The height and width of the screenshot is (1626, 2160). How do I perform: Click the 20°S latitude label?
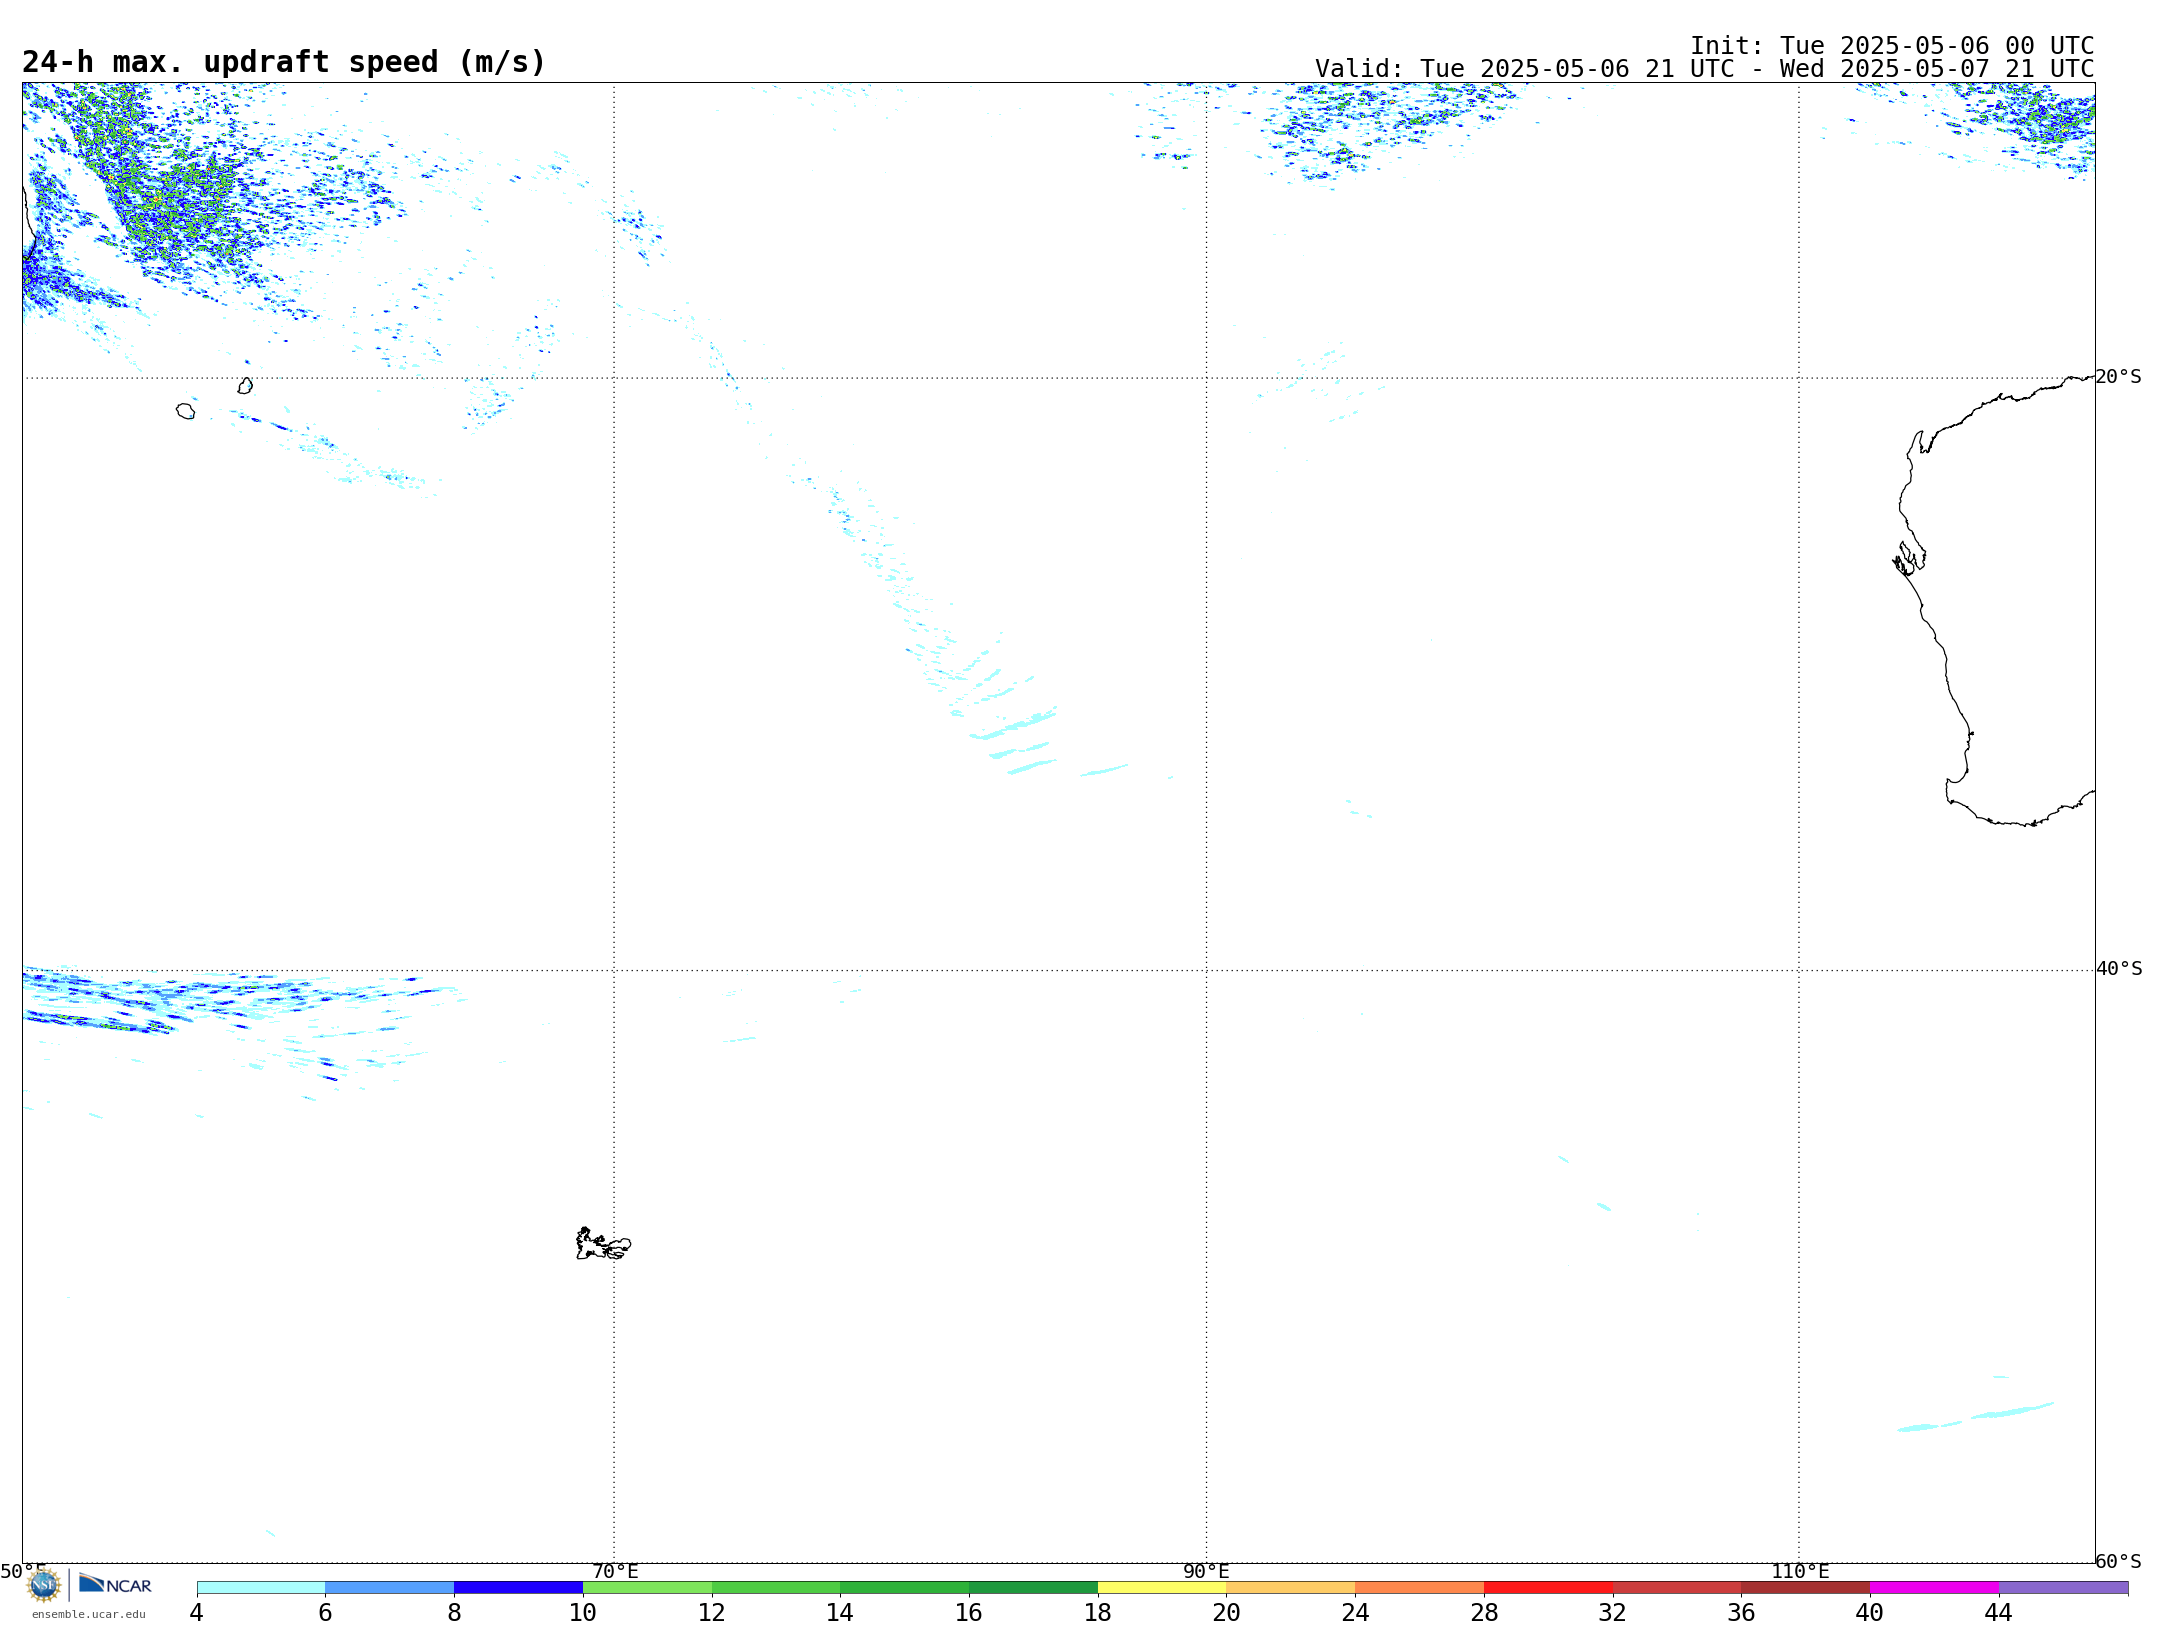[x=2118, y=377]
